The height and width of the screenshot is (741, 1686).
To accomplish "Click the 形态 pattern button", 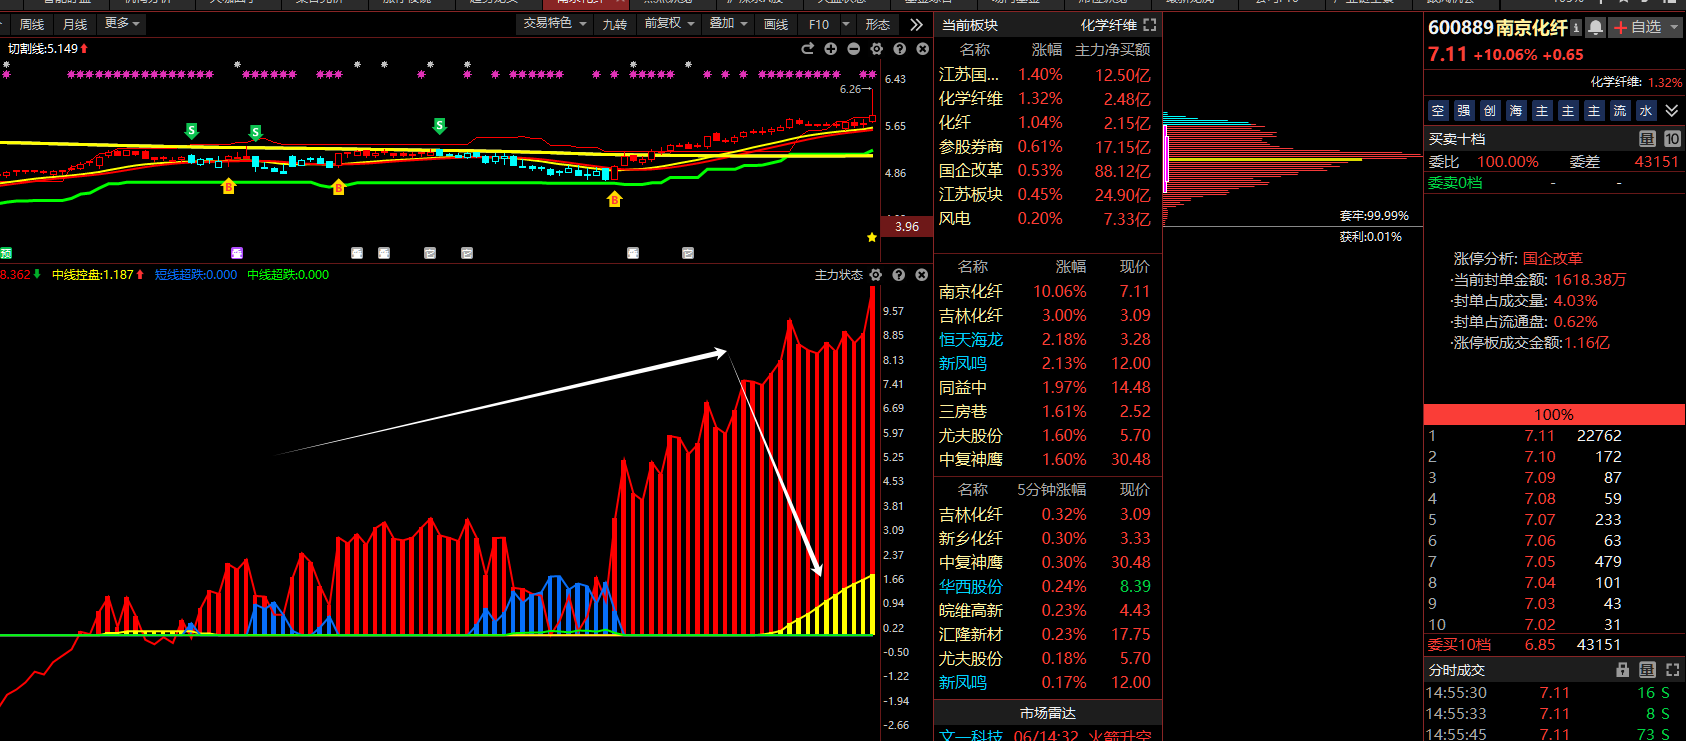I will click(878, 24).
